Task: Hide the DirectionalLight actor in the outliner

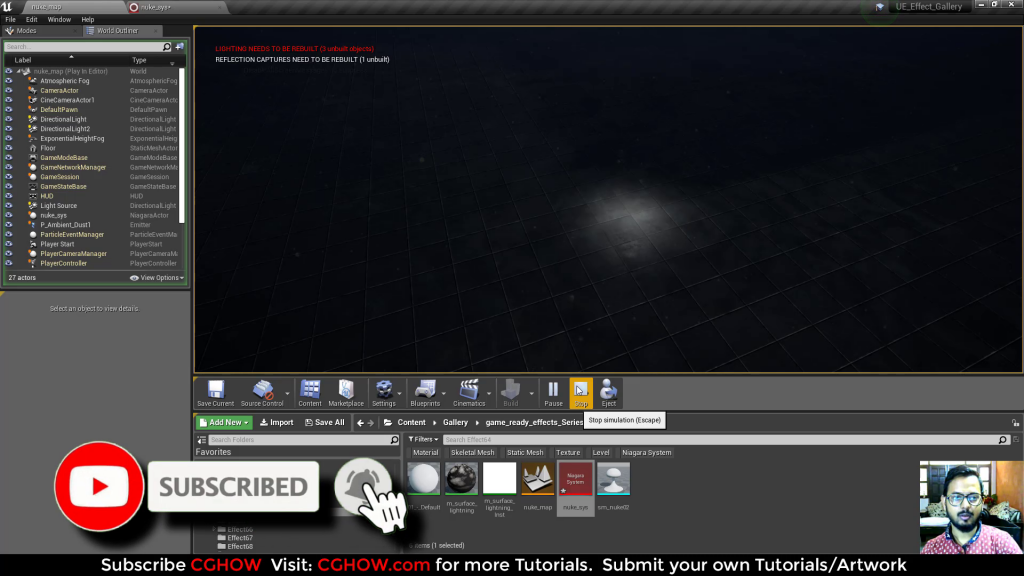Action: coord(8,119)
